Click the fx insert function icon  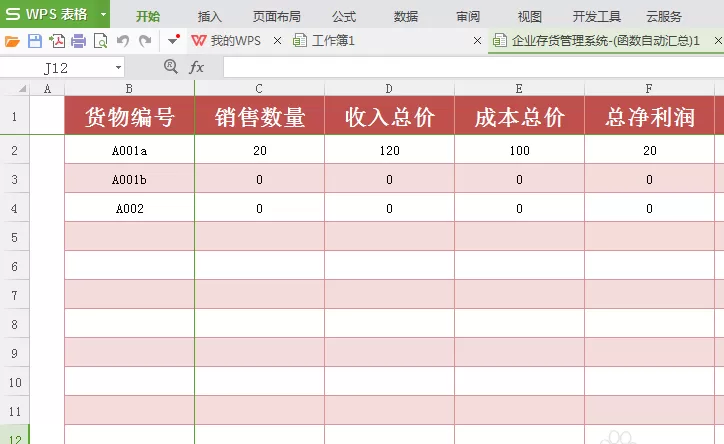196,67
